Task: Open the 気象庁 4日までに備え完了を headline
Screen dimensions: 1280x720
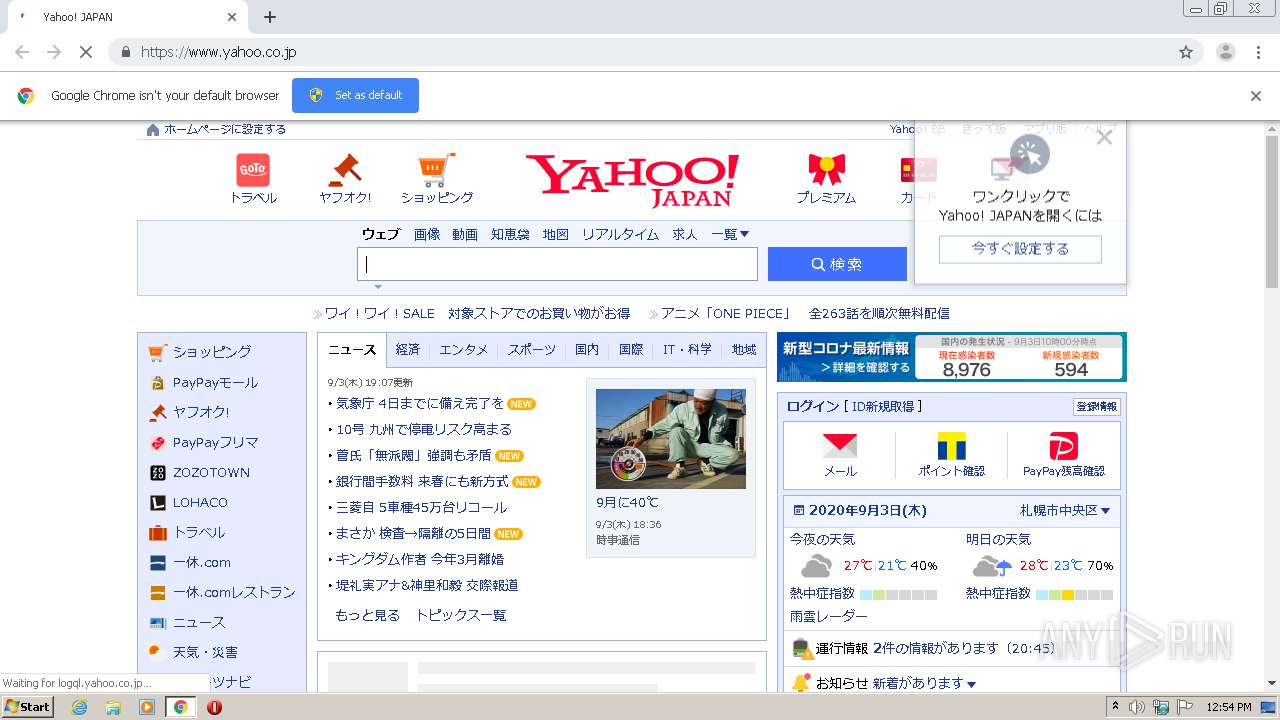Action: [x=420, y=403]
